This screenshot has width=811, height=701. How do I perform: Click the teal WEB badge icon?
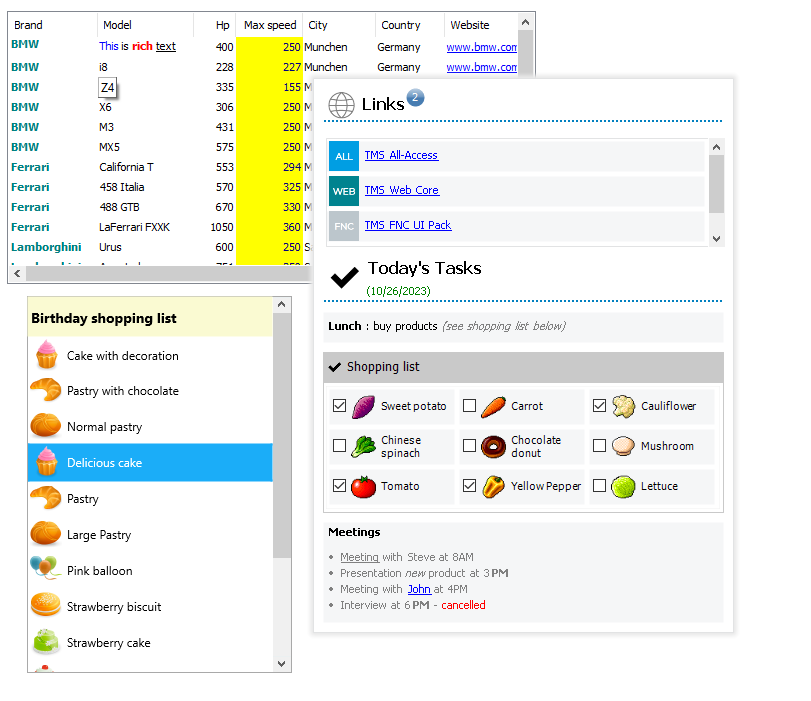click(x=344, y=191)
